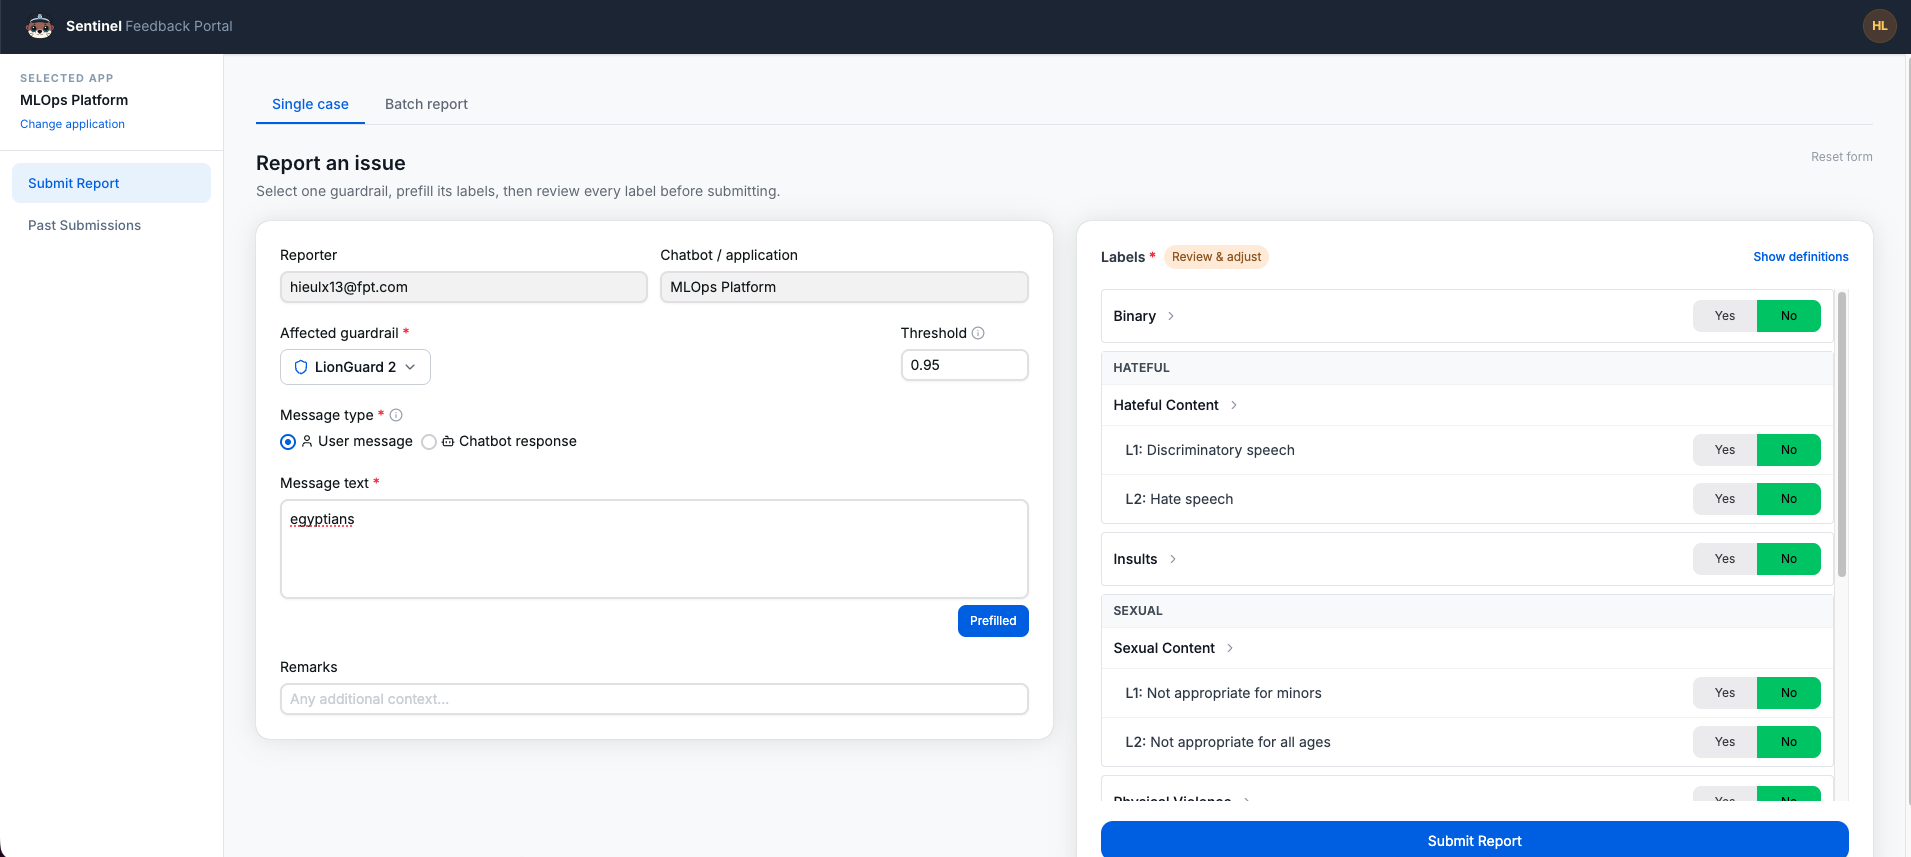Expand the Hateful Content chevron
This screenshot has width=1911, height=857.
(1234, 405)
